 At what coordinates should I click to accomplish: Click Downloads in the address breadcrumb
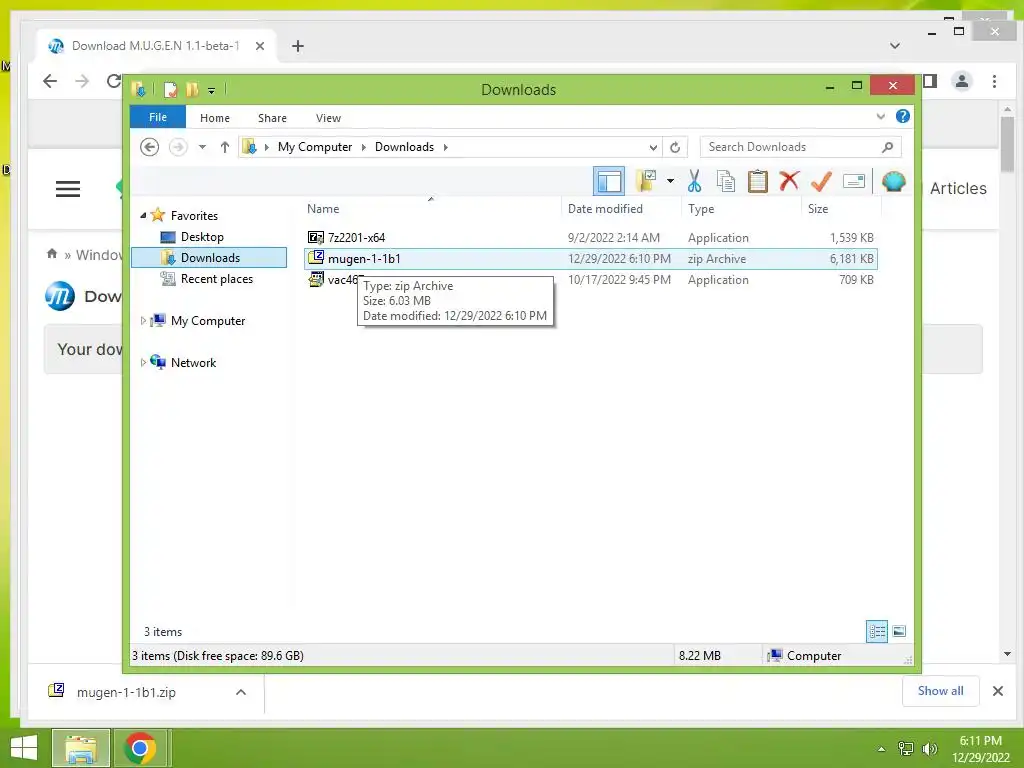(404, 147)
